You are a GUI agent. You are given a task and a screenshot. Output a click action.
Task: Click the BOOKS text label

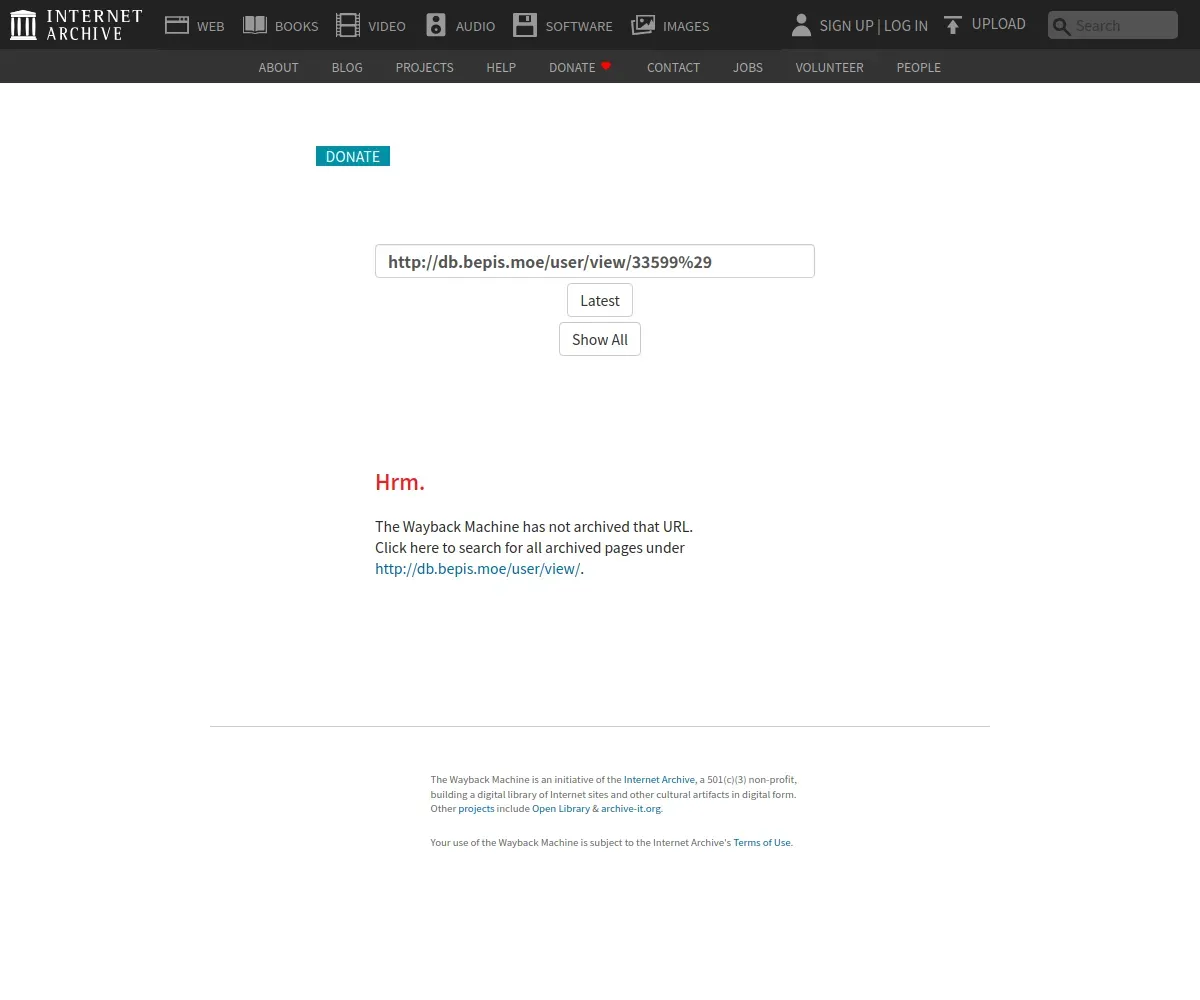[x=296, y=26]
